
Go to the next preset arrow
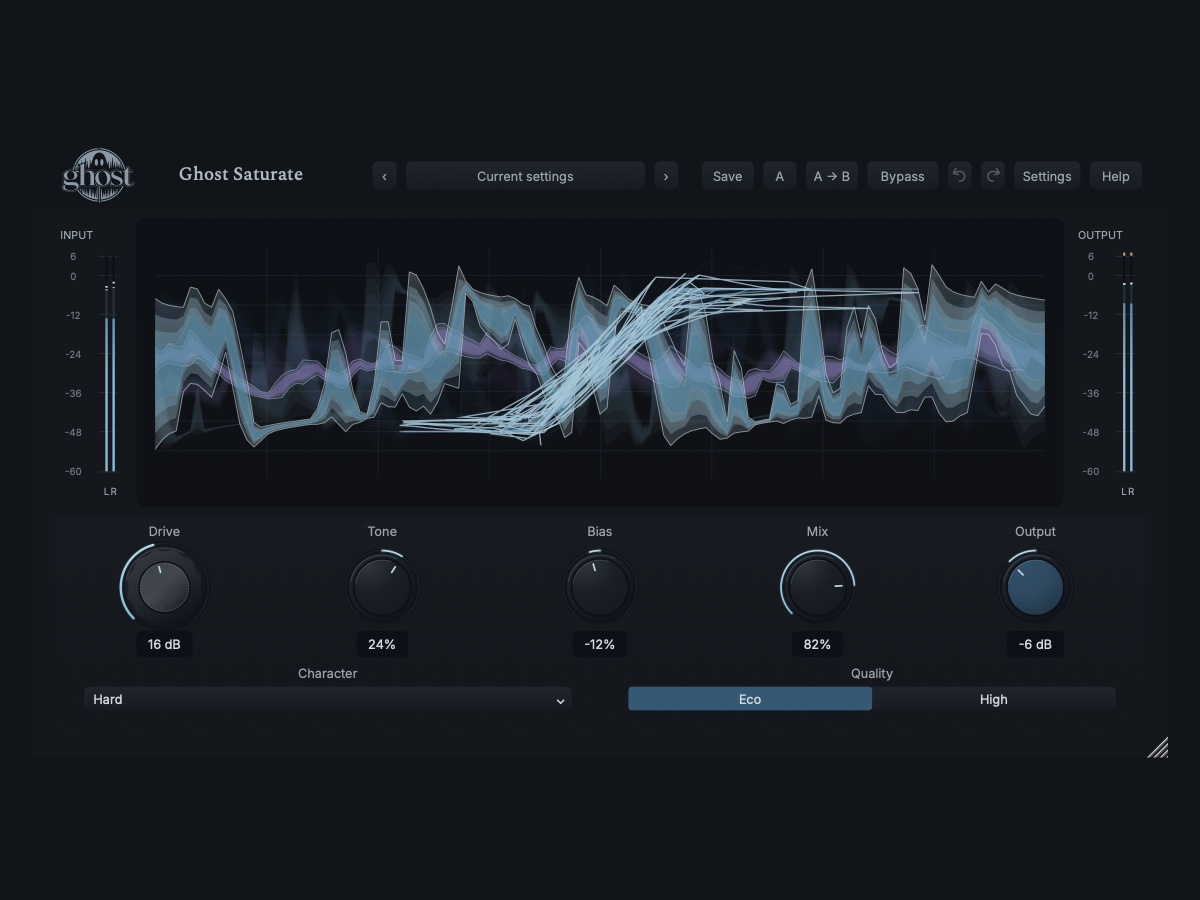[666, 176]
